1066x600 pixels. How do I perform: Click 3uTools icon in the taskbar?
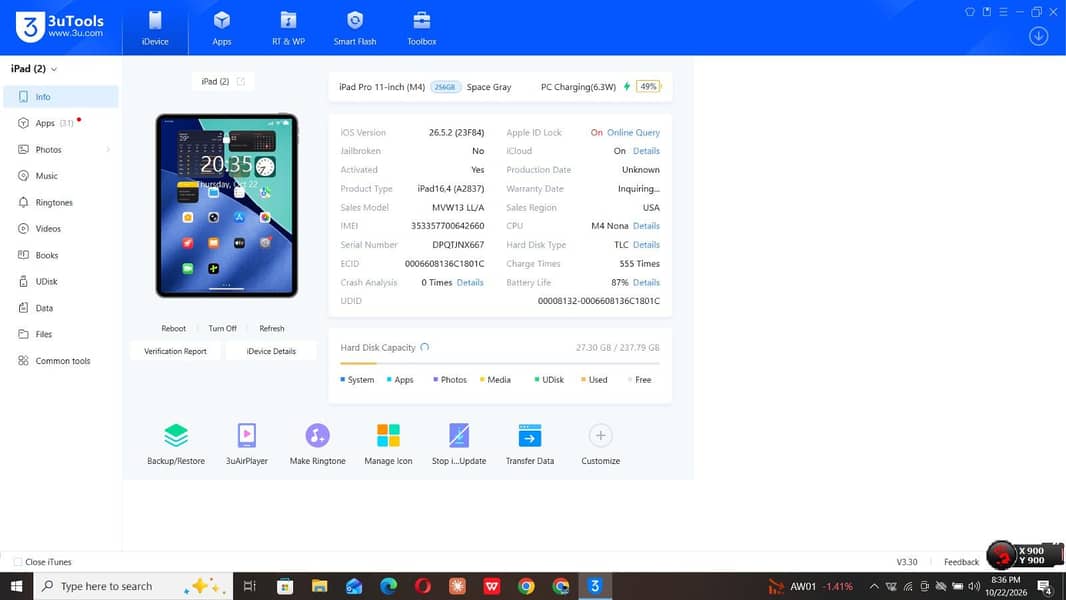[x=595, y=586]
